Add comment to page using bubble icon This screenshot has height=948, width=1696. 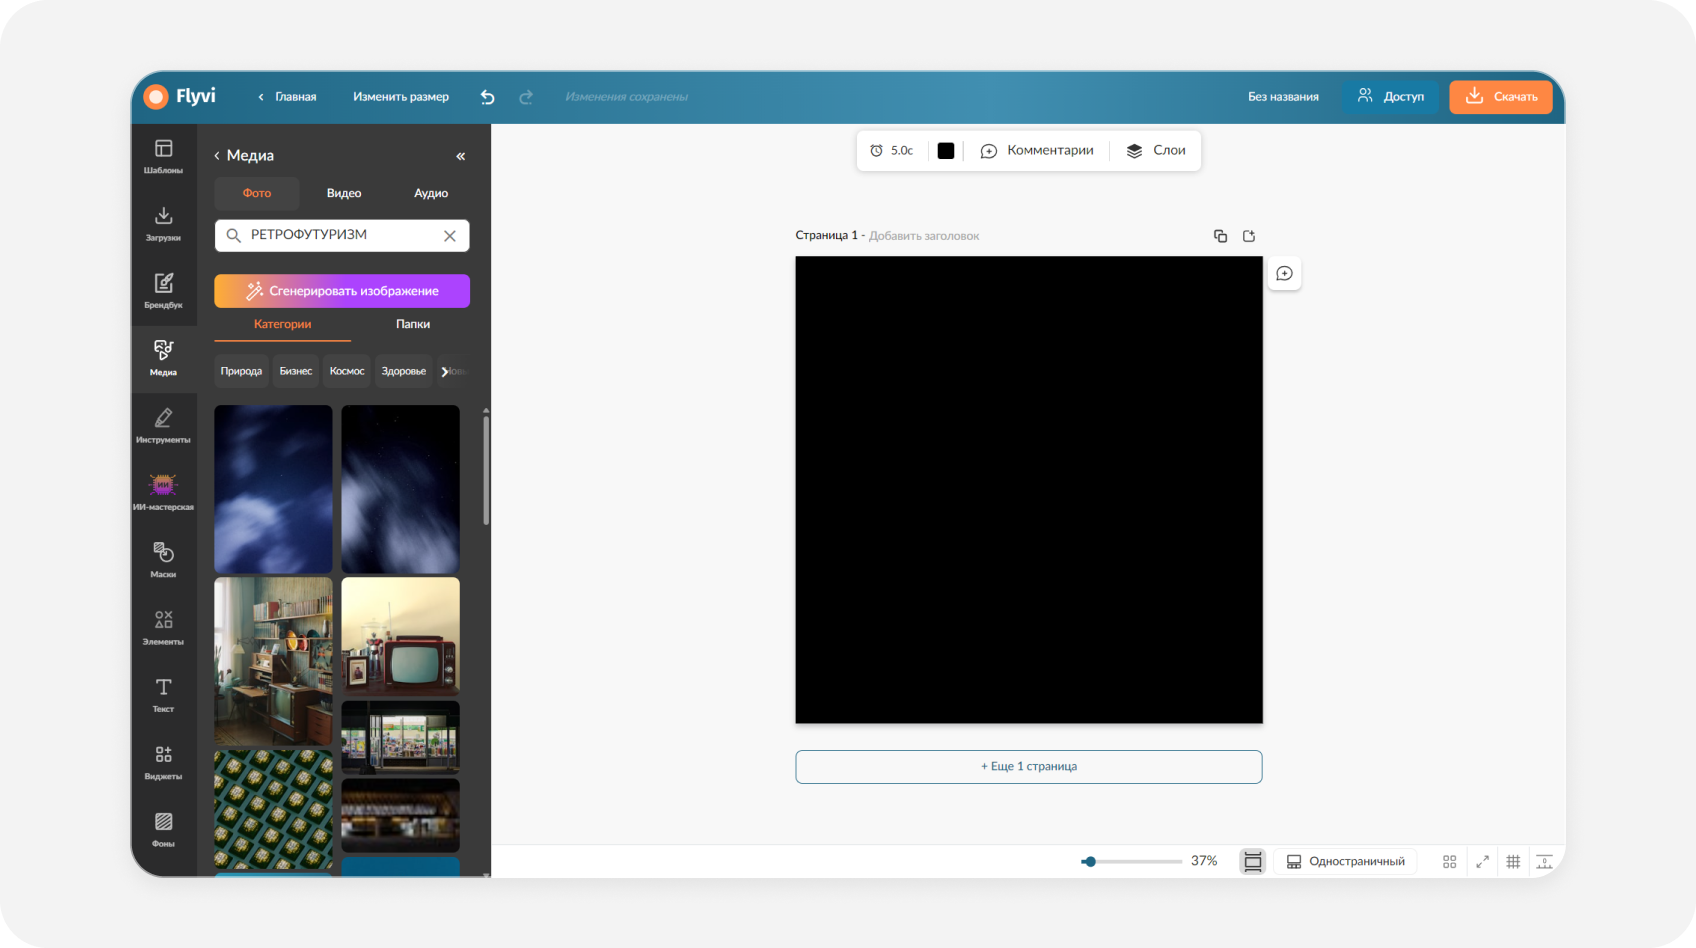1284,274
